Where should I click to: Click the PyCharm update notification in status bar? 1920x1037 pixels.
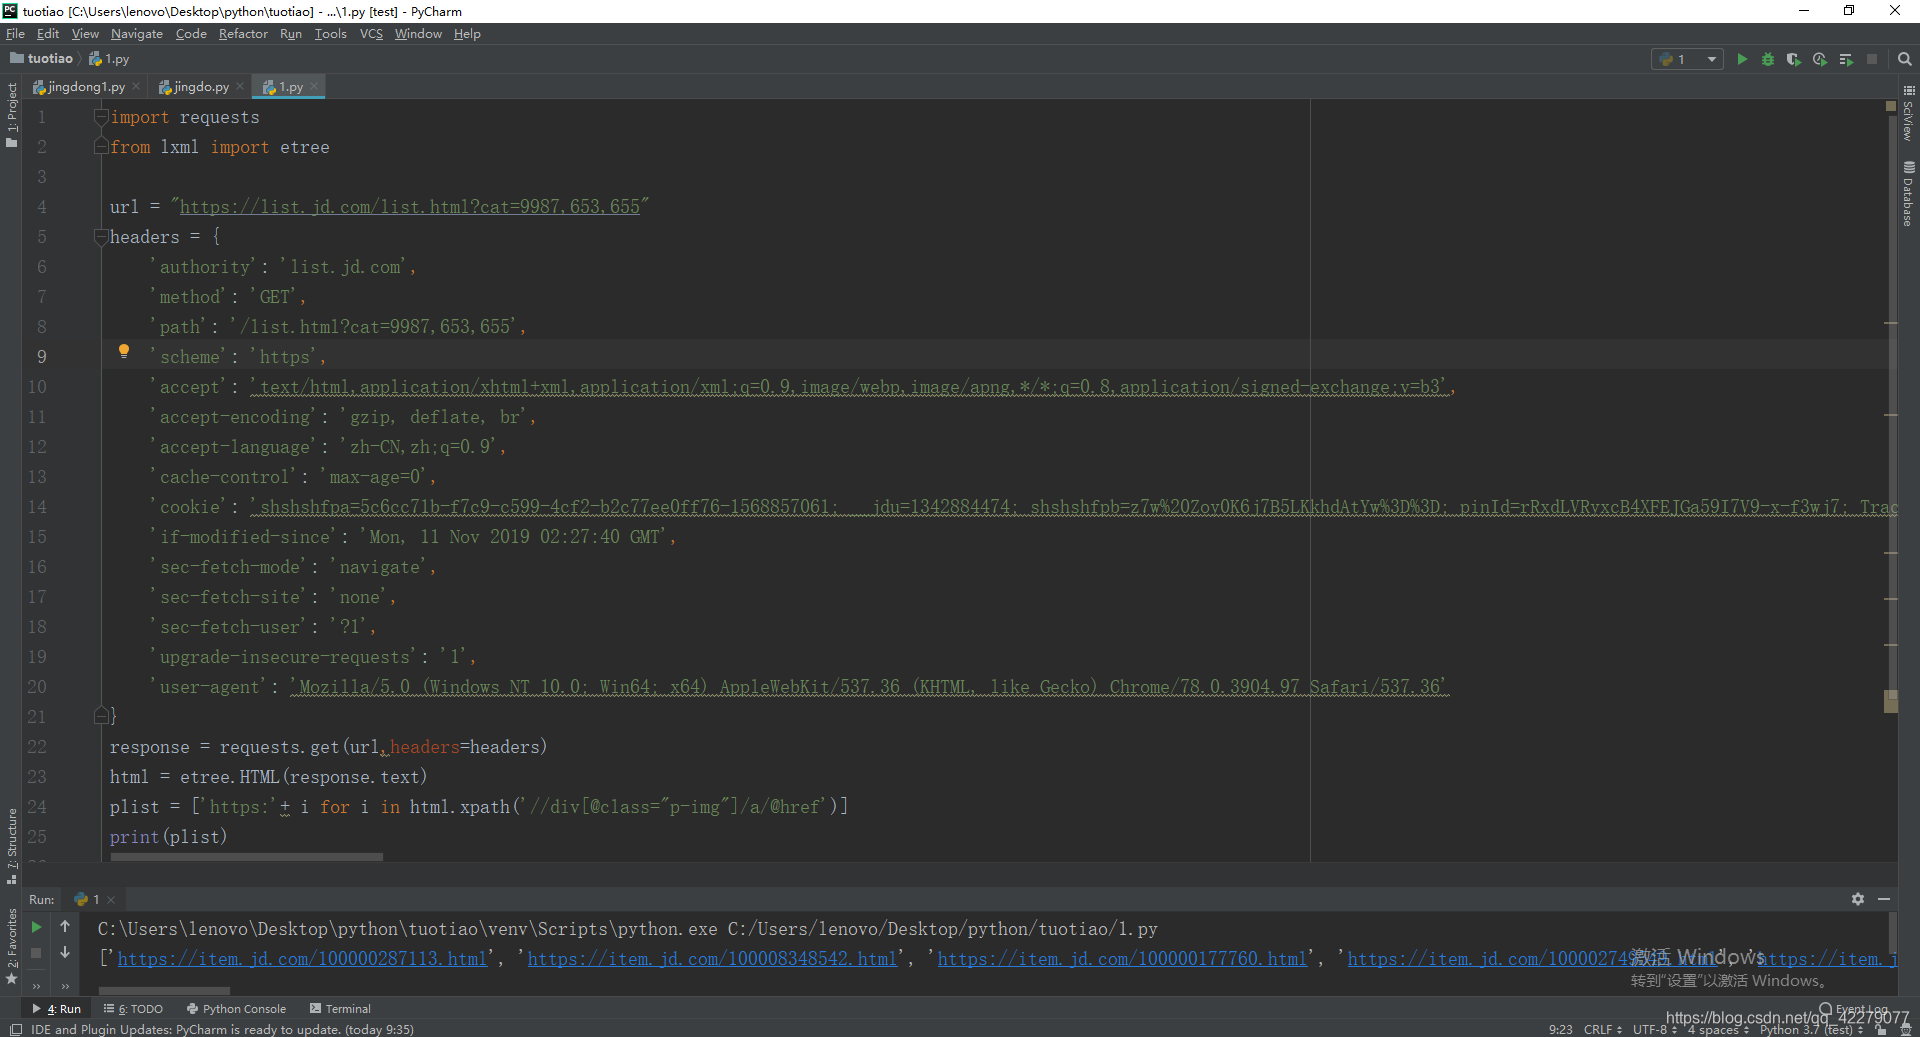click(222, 1029)
